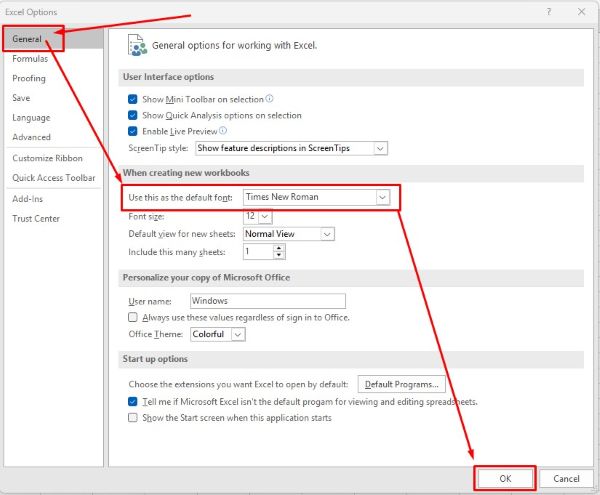Expand the default font dropdown
This screenshot has width=600, height=495.
tap(381, 197)
